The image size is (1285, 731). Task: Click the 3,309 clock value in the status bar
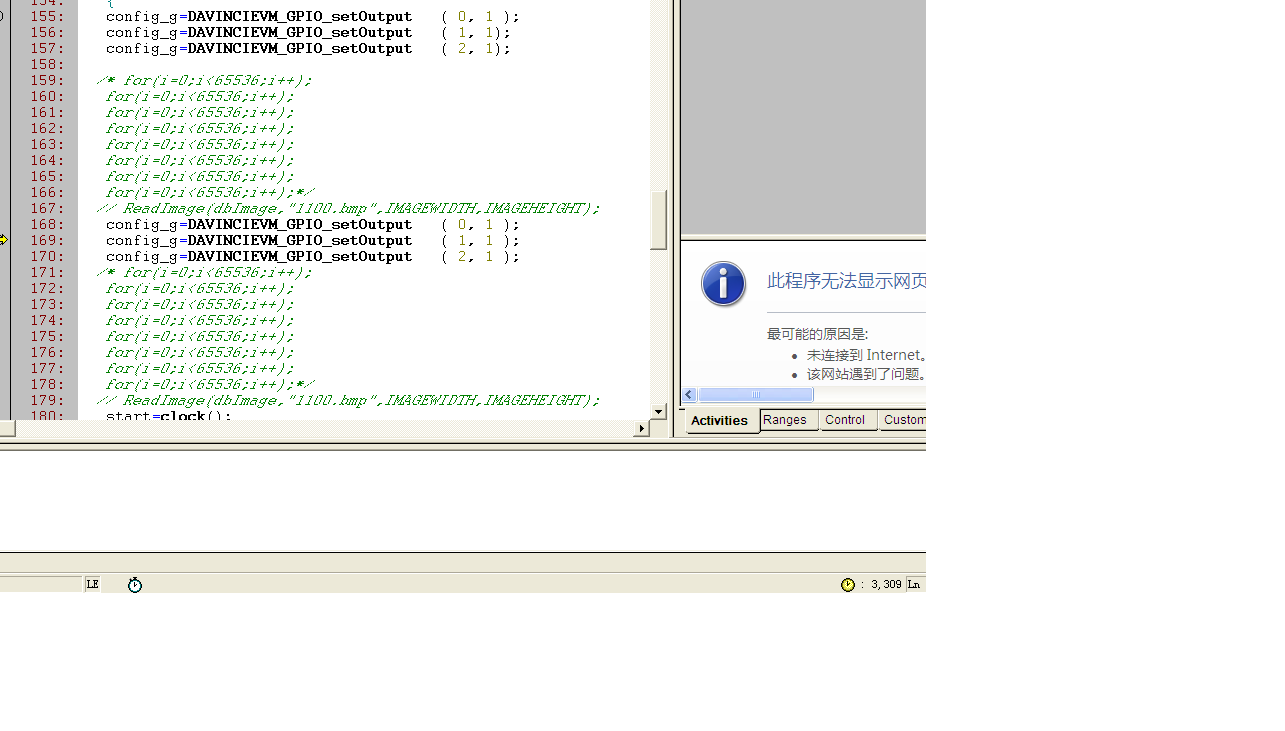(x=886, y=584)
